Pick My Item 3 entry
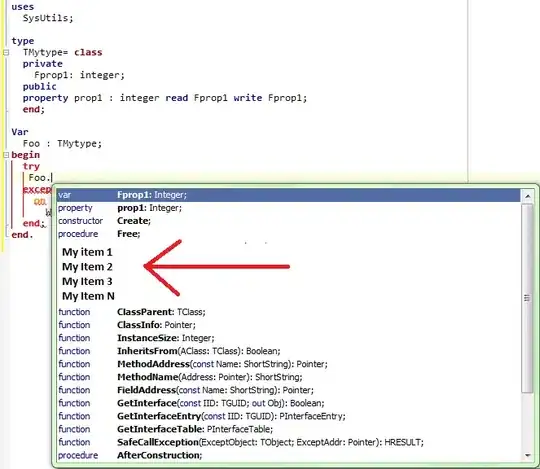The image size is (540, 469). [x=87, y=282]
